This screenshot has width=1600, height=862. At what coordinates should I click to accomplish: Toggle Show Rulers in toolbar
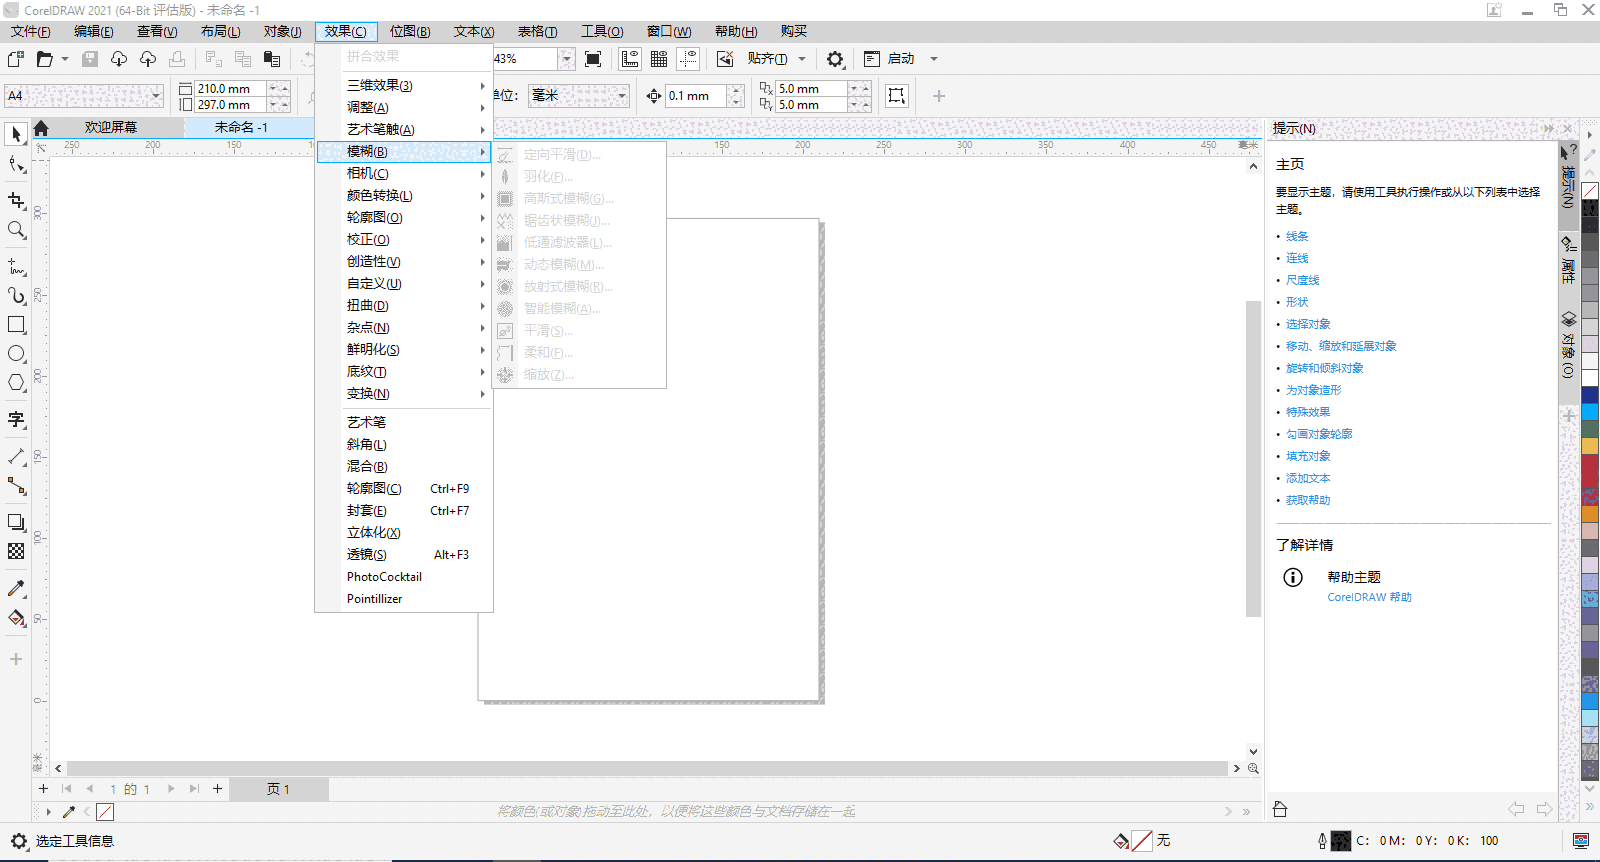click(x=630, y=59)
